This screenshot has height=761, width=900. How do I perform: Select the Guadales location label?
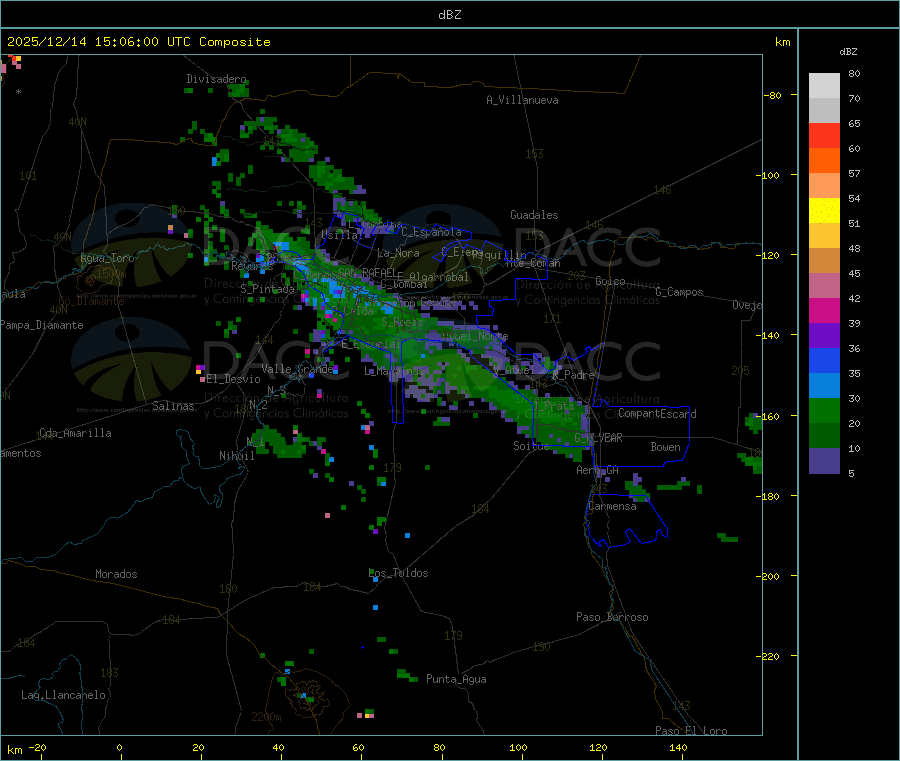coord(534,215)
